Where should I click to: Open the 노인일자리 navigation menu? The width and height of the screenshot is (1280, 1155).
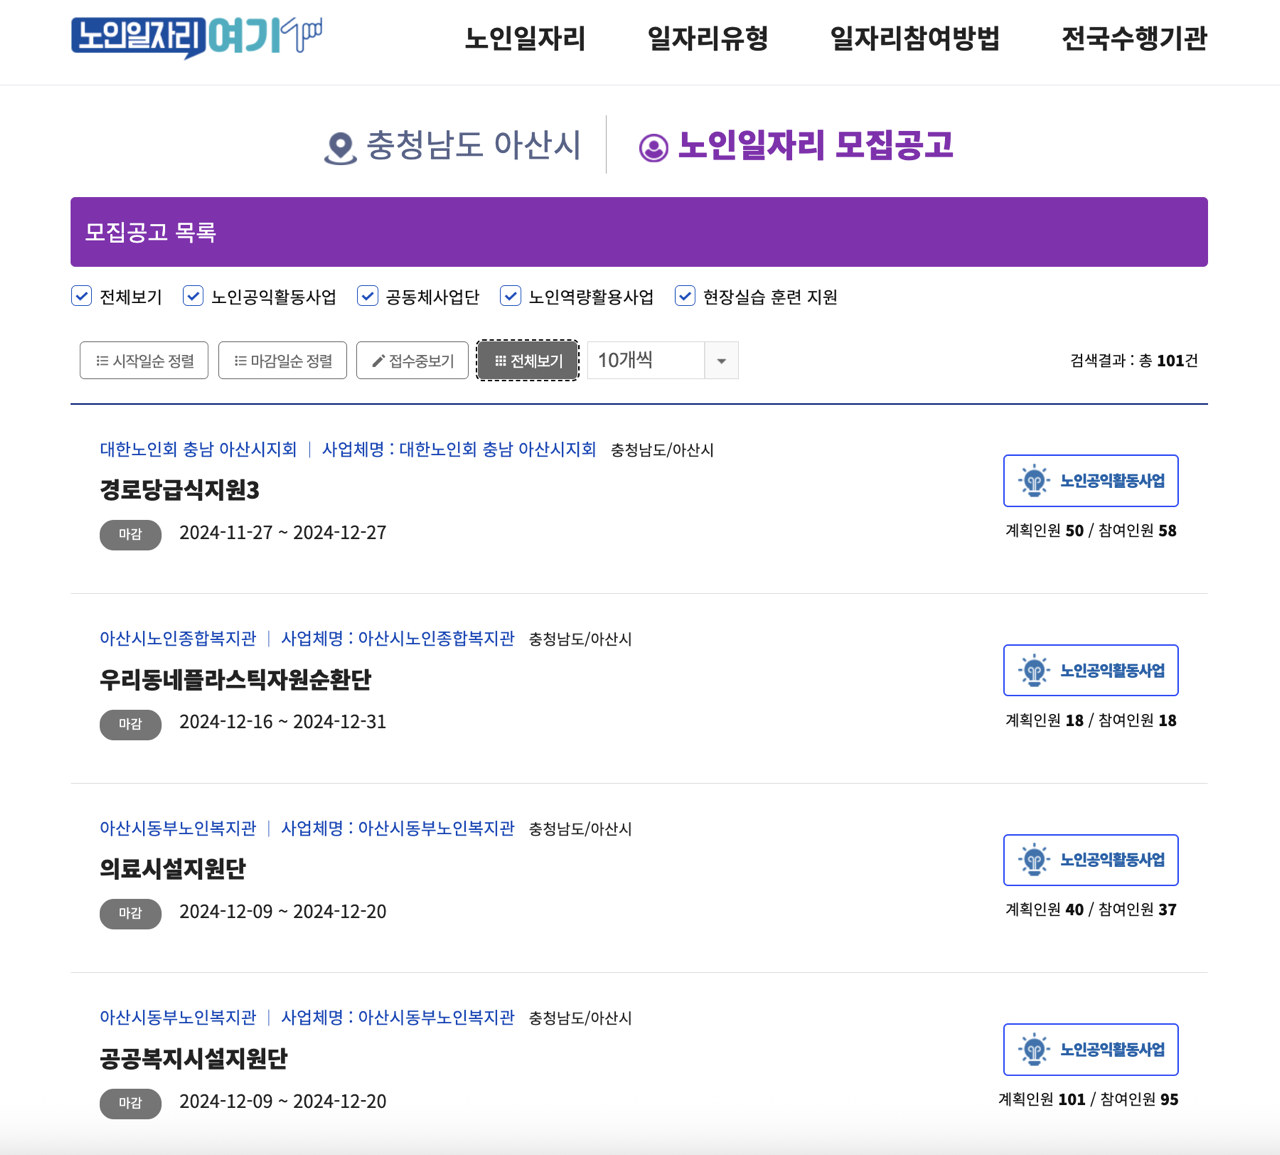coord(525,38)
